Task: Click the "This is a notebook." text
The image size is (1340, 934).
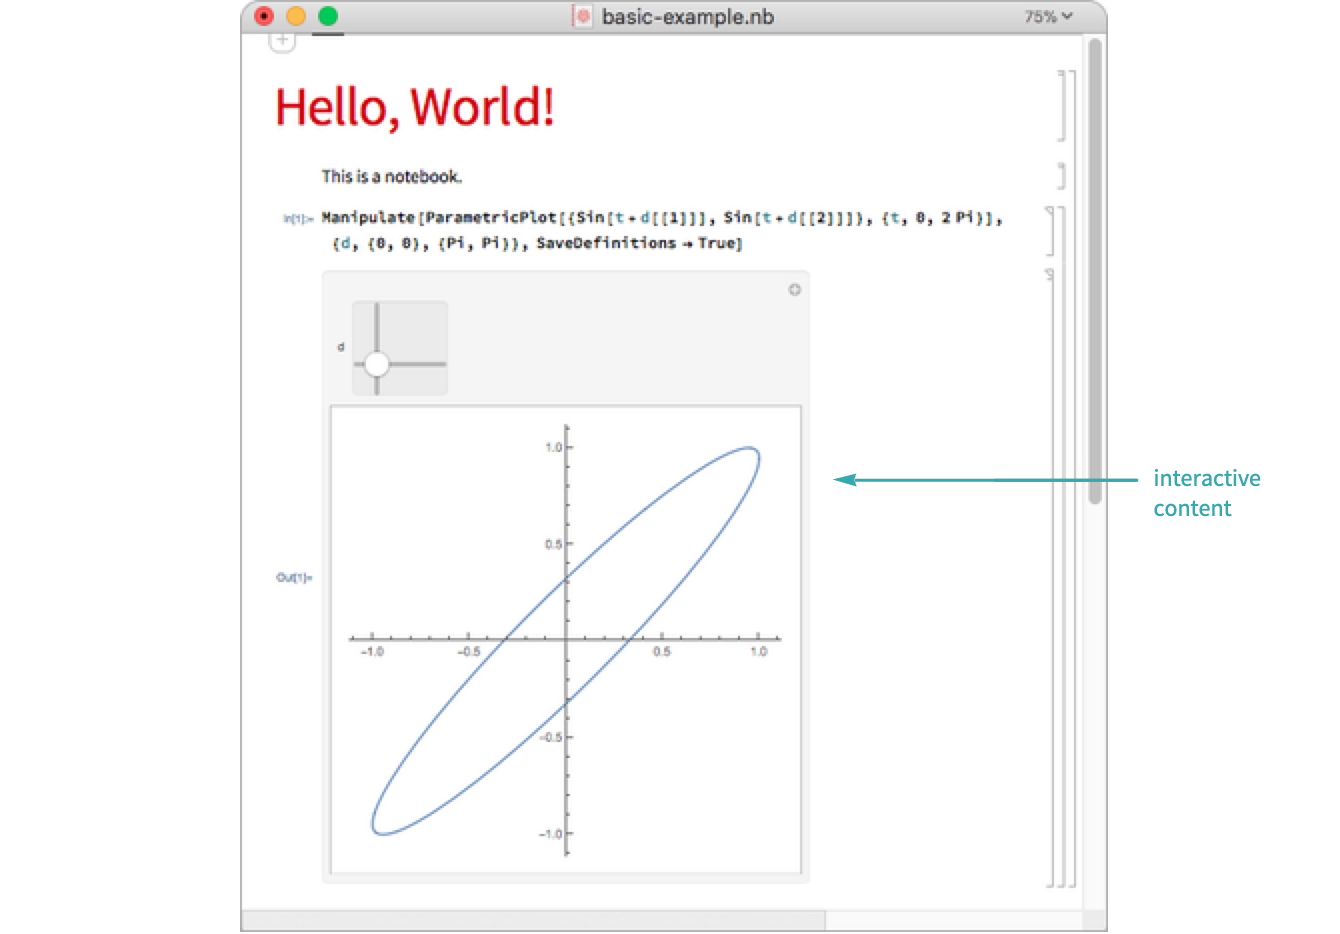Action: 391,177
